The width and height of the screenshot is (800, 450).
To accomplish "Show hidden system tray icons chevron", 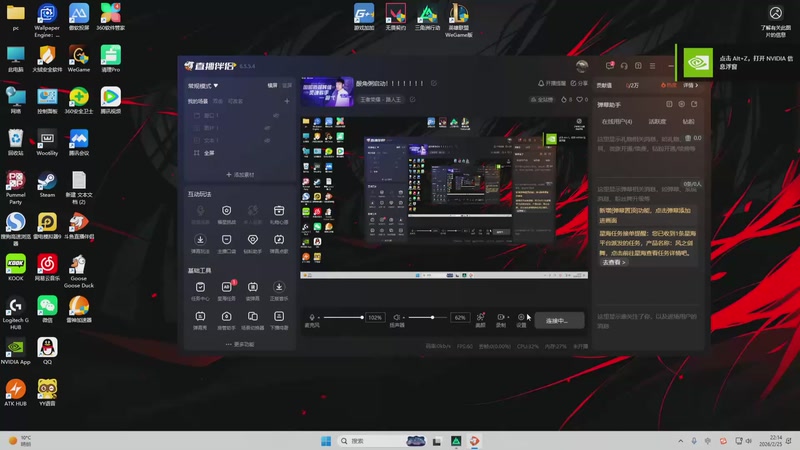I will [x=681, y=441].
